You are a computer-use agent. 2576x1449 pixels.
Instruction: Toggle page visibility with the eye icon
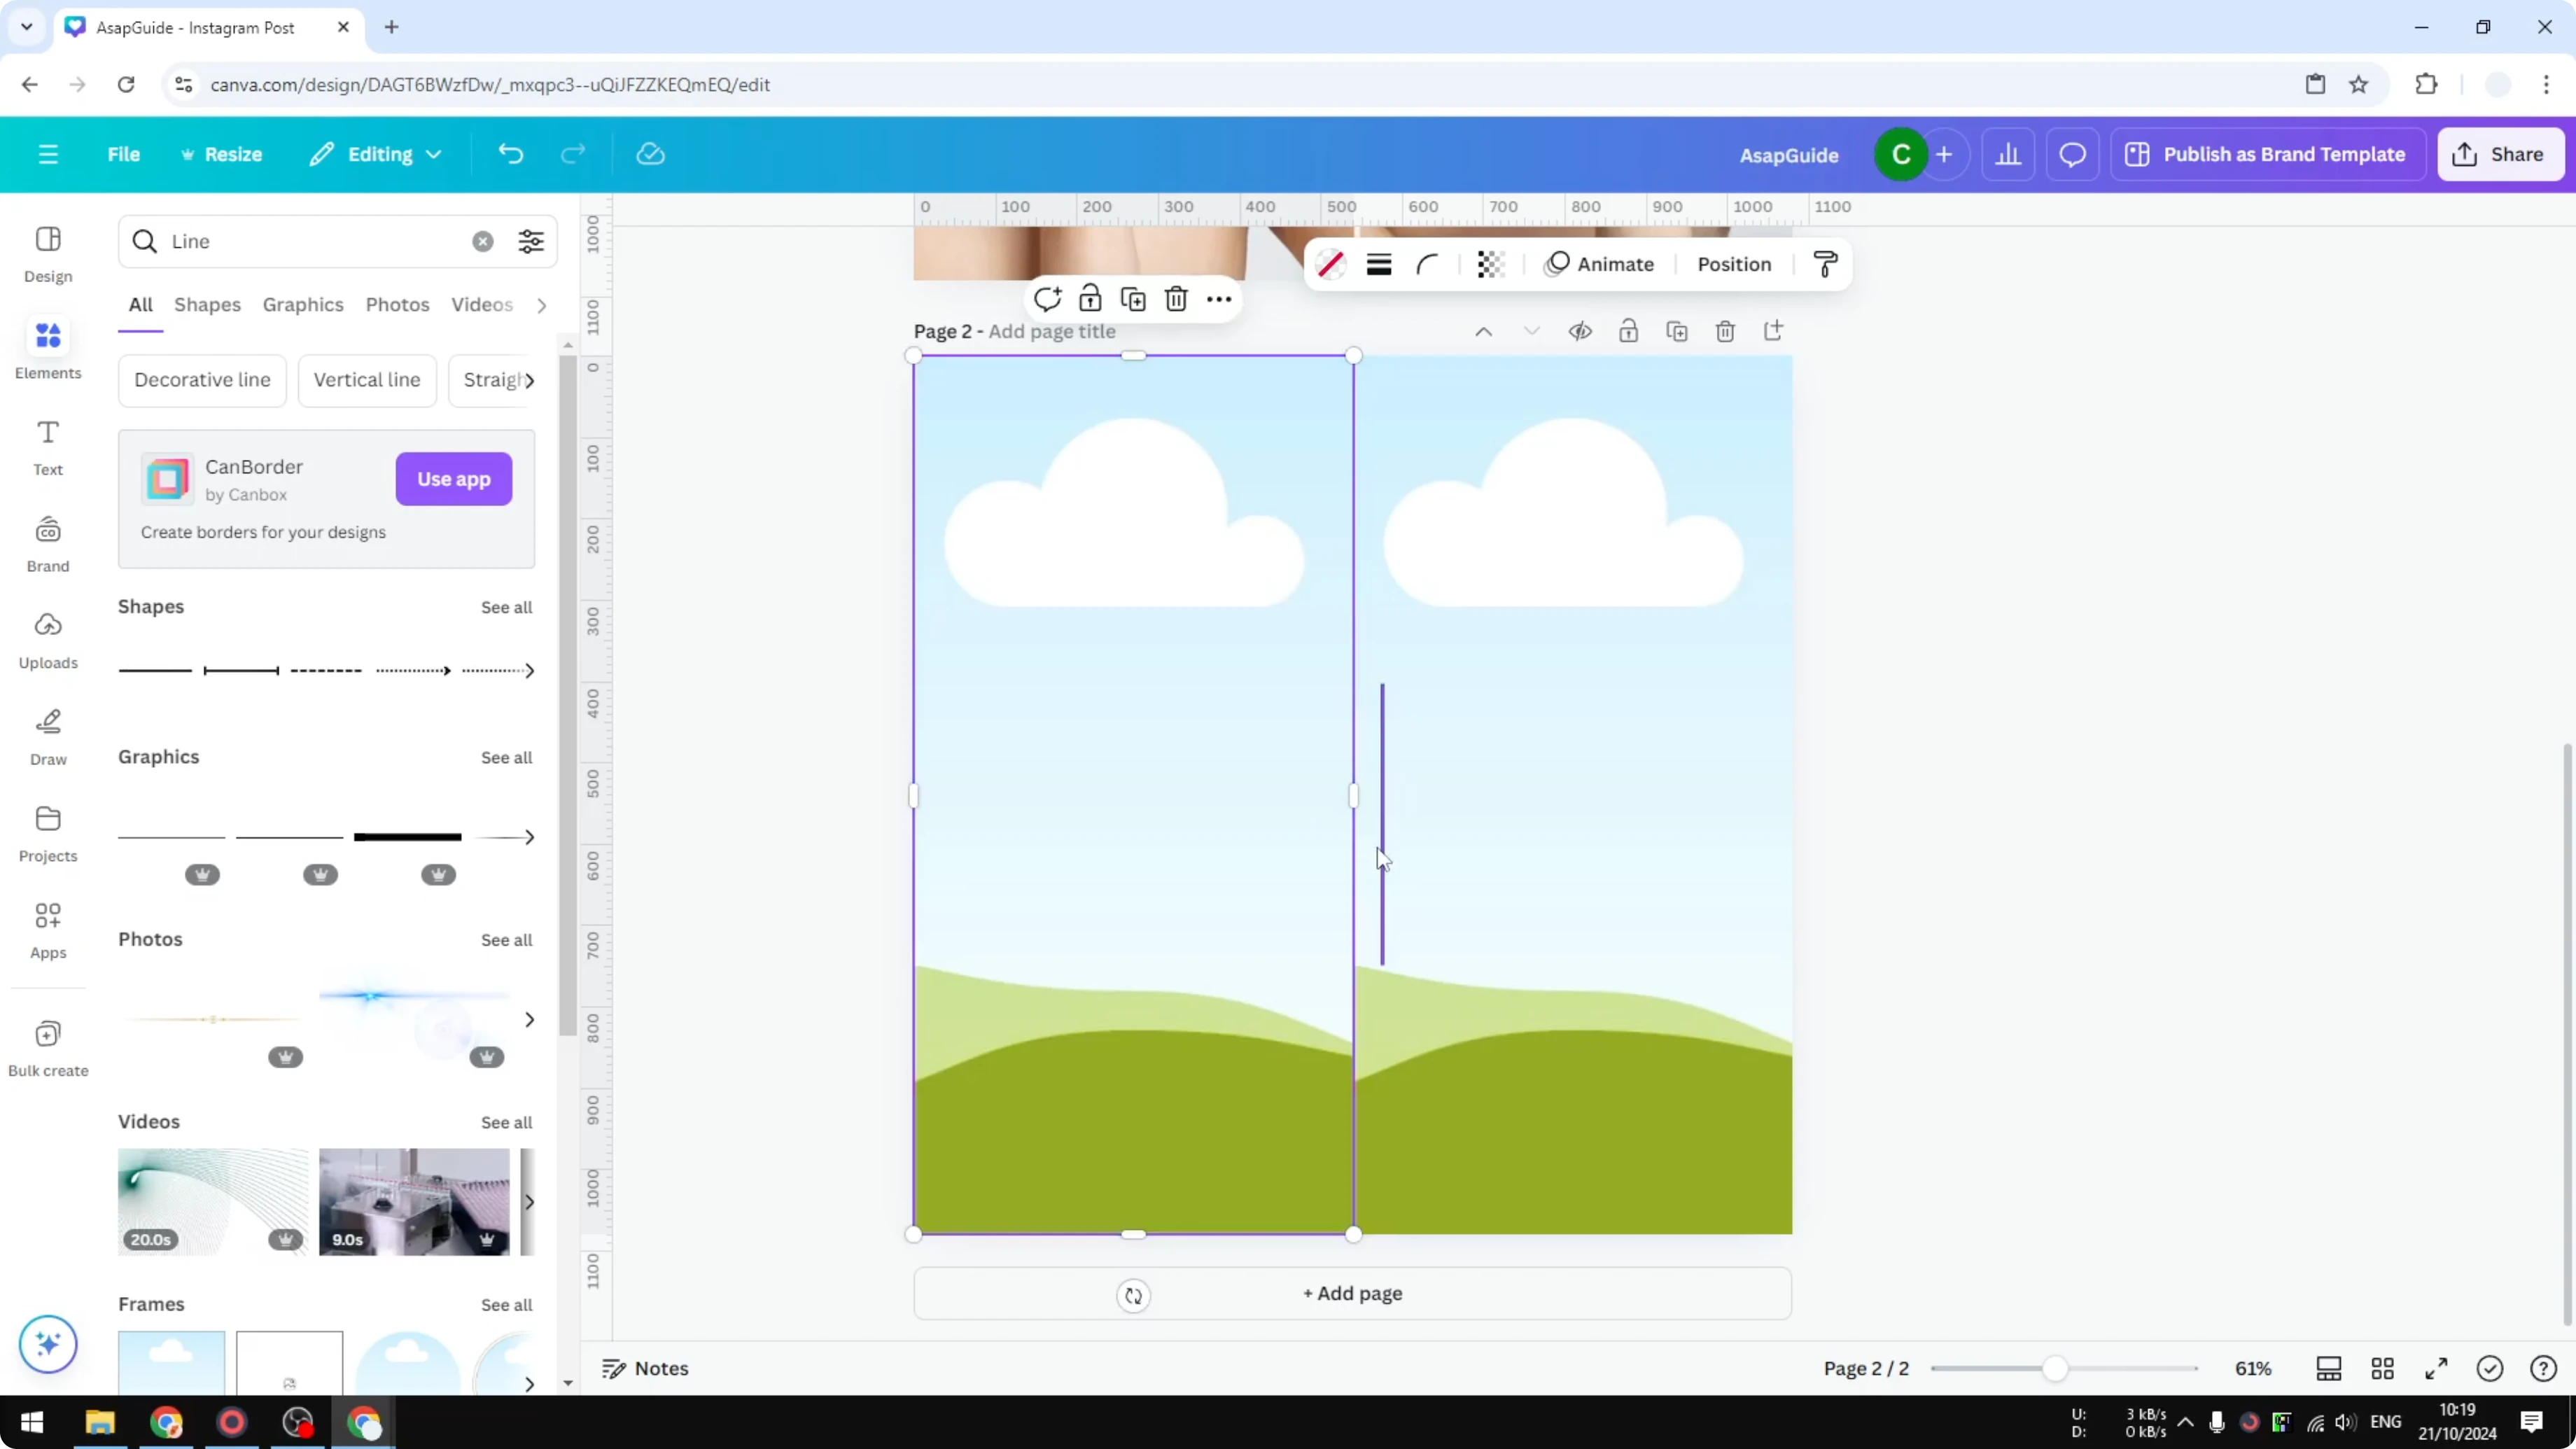[x=1580, y=331]
